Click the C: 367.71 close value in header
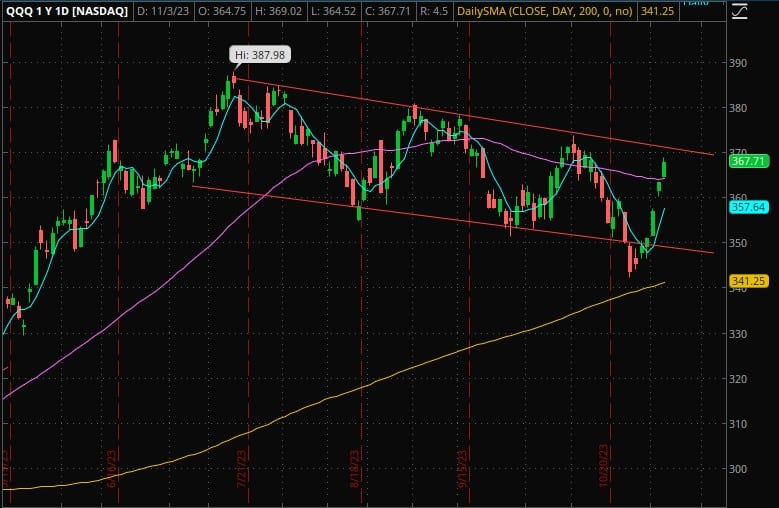 (x=389, y=11)
